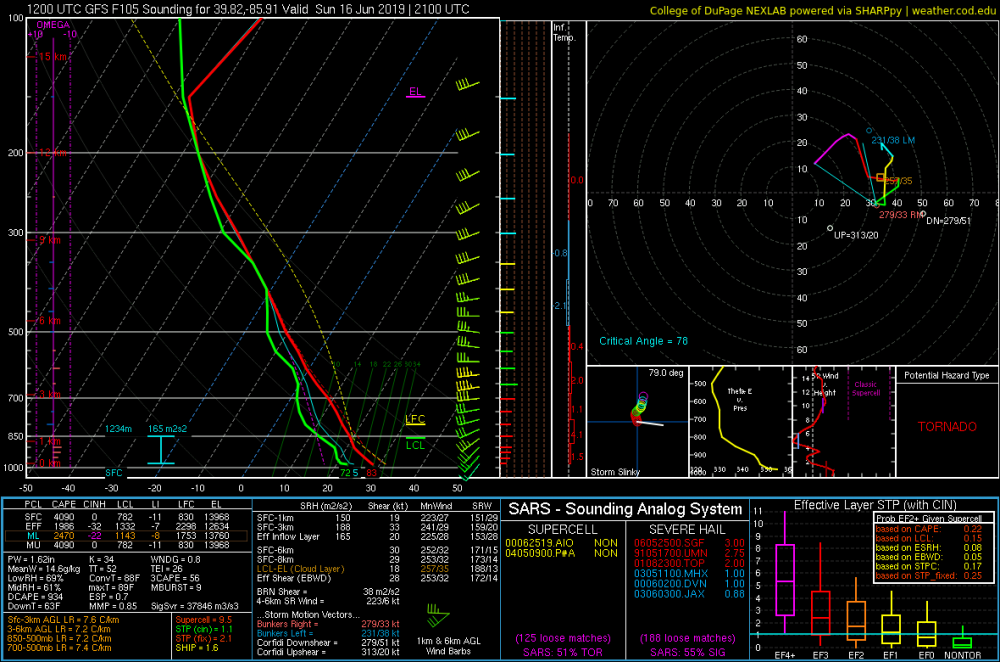
Task: Click the College of DuPage NEXLAB credit text
Action: [823, 10]
